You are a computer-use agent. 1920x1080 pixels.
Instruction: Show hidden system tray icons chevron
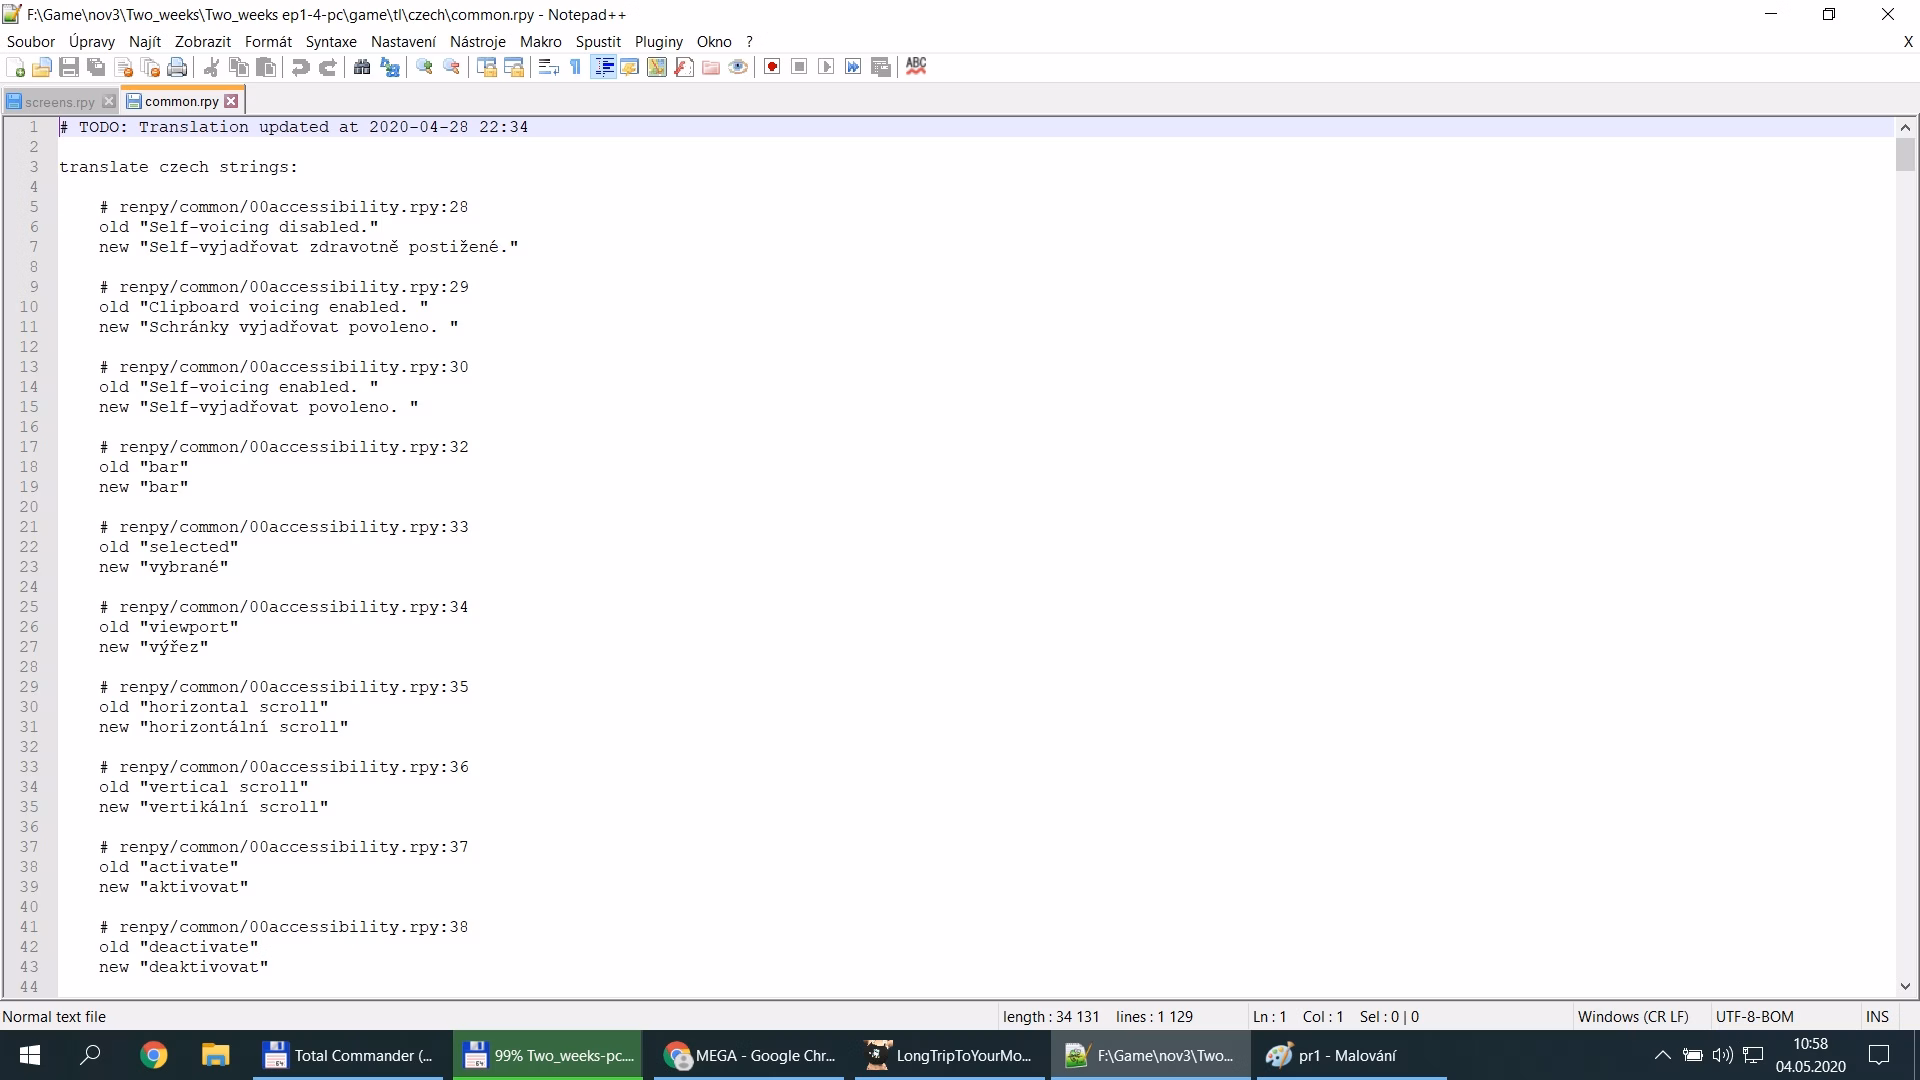click(x=1662, y=1055)
